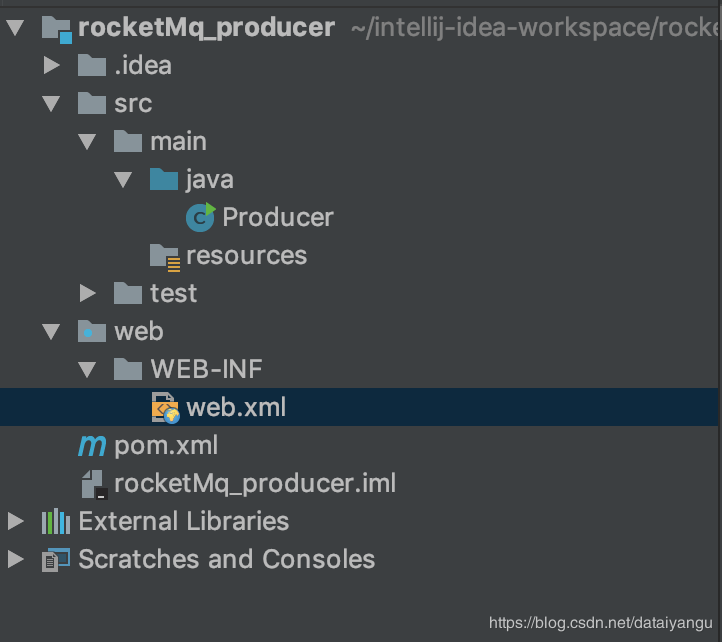Click the rocketMq_producer.iml file icon
Viewport: 722px width, 642px height.
[x=94, y=484]
